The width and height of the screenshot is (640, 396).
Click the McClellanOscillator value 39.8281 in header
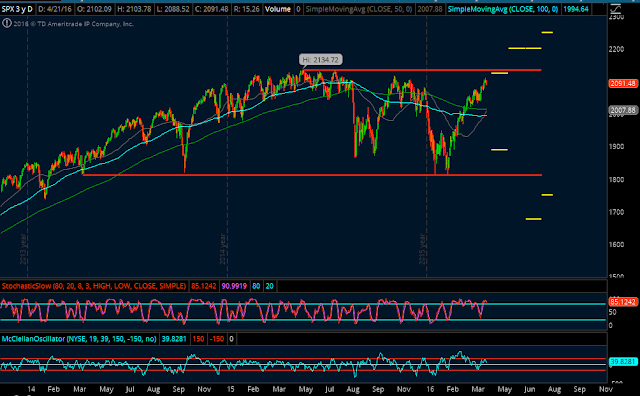pos(174,339)
